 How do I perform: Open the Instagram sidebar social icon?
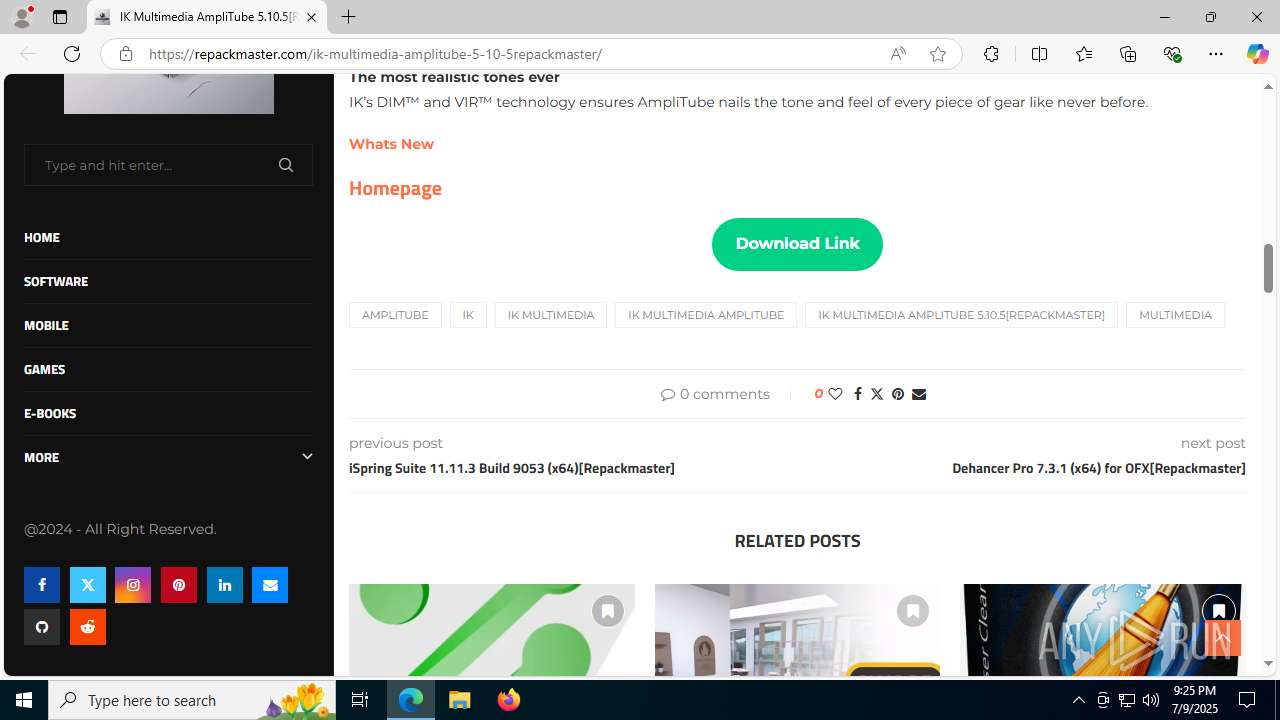pyautogui.click(x=133, y=585)
